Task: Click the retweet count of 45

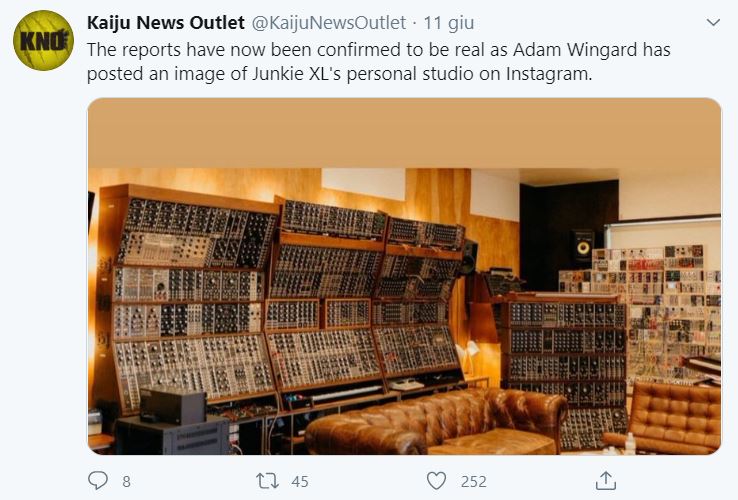Action: [300, 482]
